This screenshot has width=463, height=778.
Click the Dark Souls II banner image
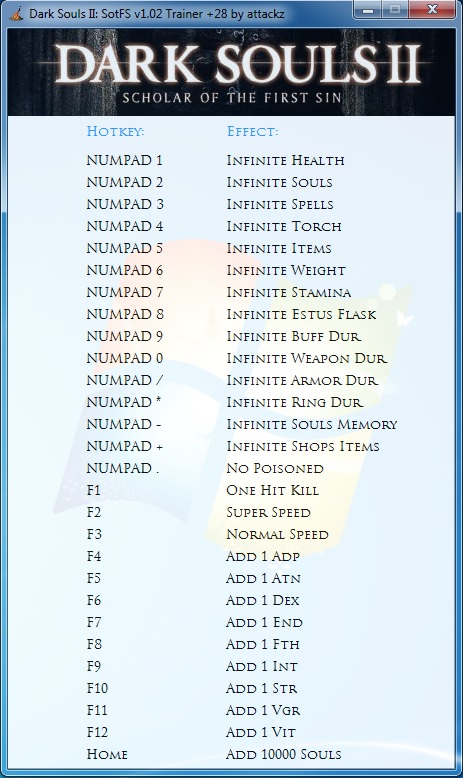[231, 72]
